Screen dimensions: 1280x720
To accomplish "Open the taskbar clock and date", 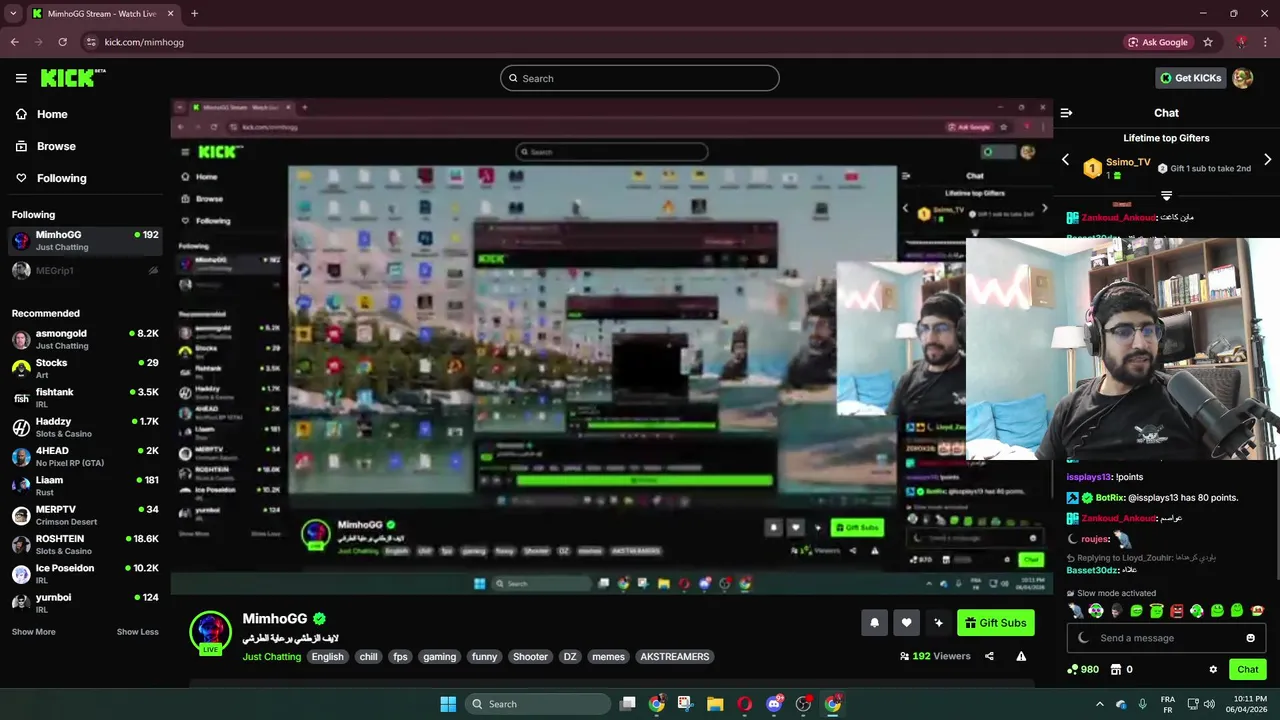I will pos(1246,704).
